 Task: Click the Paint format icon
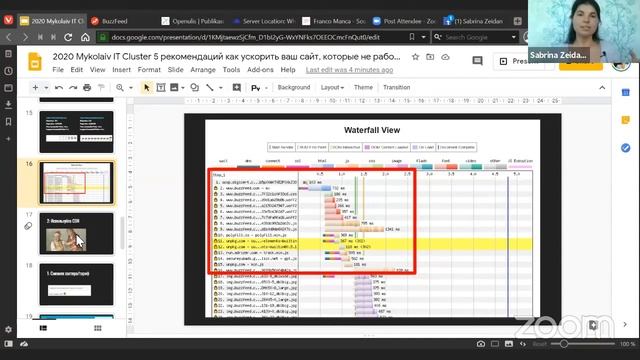click(x=101, y=87)
